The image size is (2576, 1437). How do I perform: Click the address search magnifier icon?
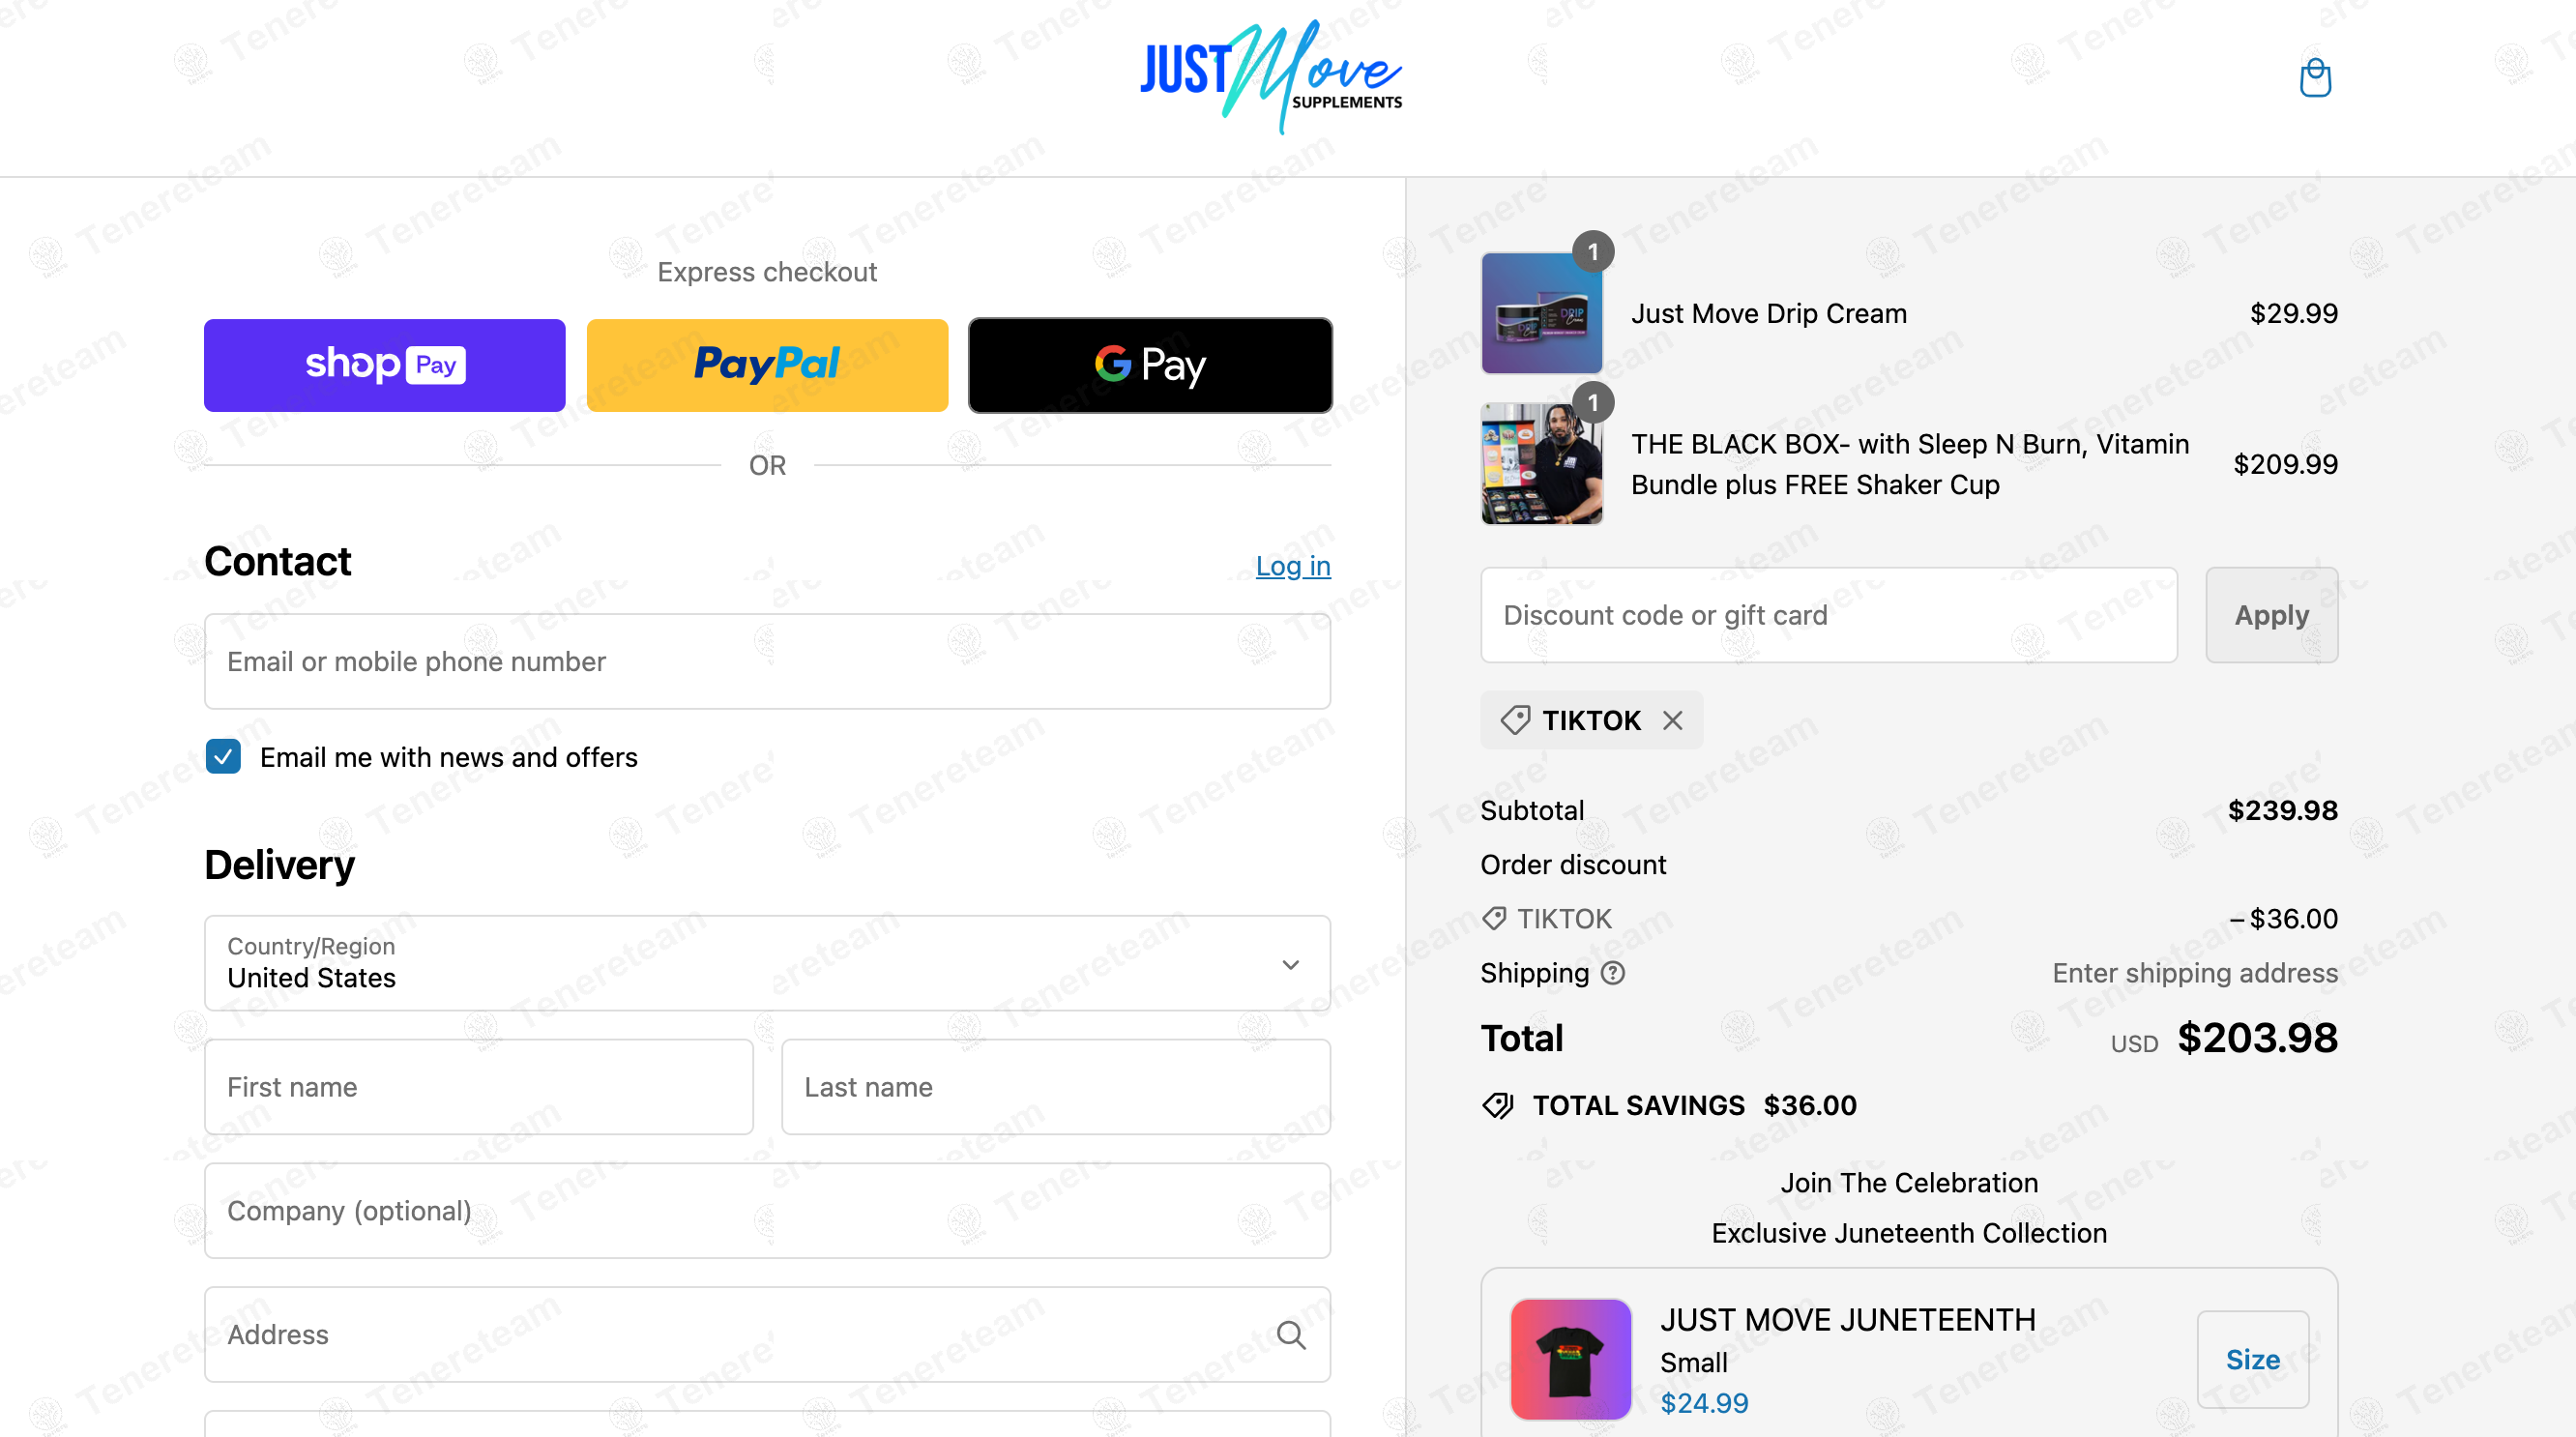point(1290,1334)
